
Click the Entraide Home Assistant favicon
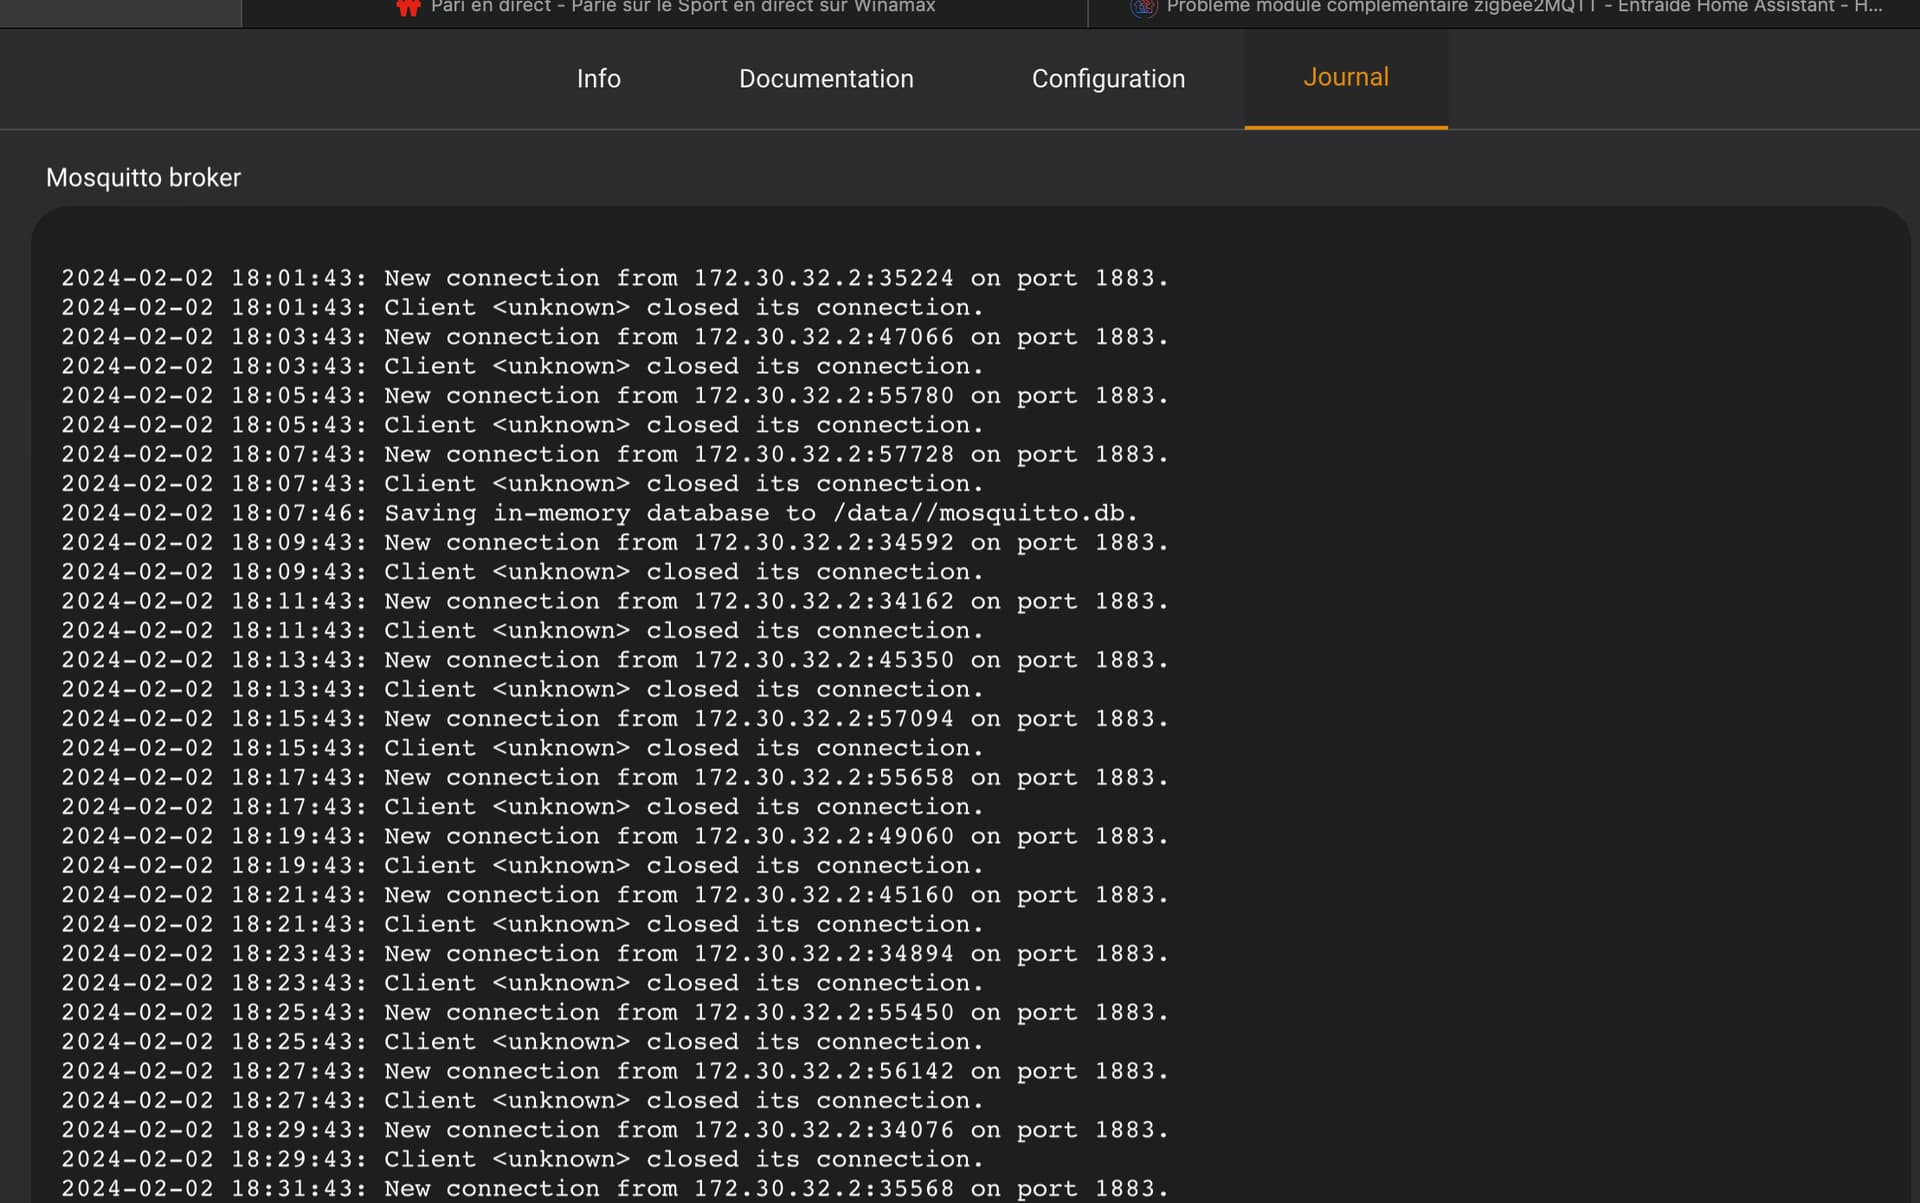click(1143, 7)
